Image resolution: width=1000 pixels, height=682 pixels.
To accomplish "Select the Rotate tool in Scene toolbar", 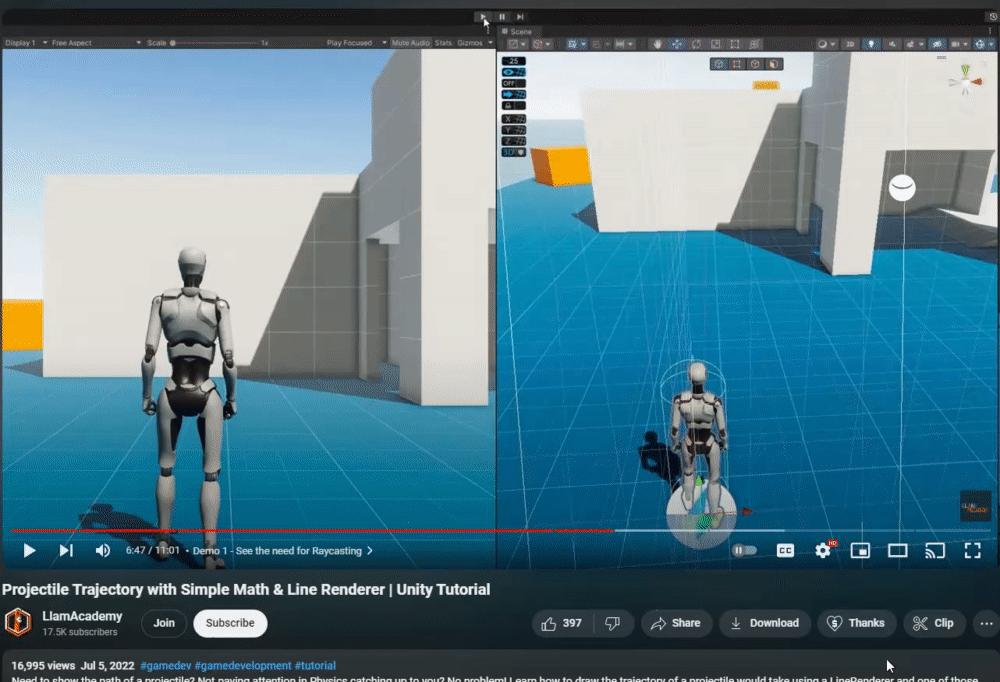I will 696,44.
